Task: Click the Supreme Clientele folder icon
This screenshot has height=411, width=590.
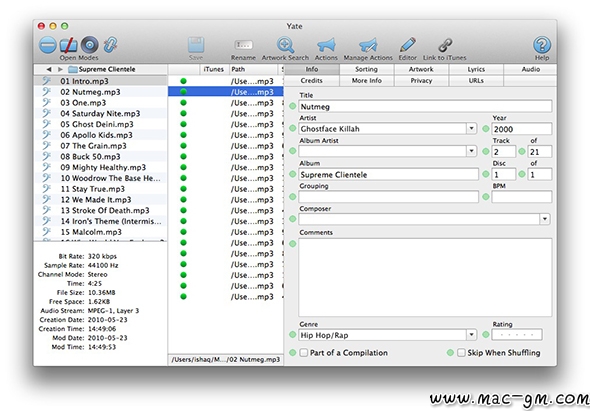Action: click(x=73, y=69)
